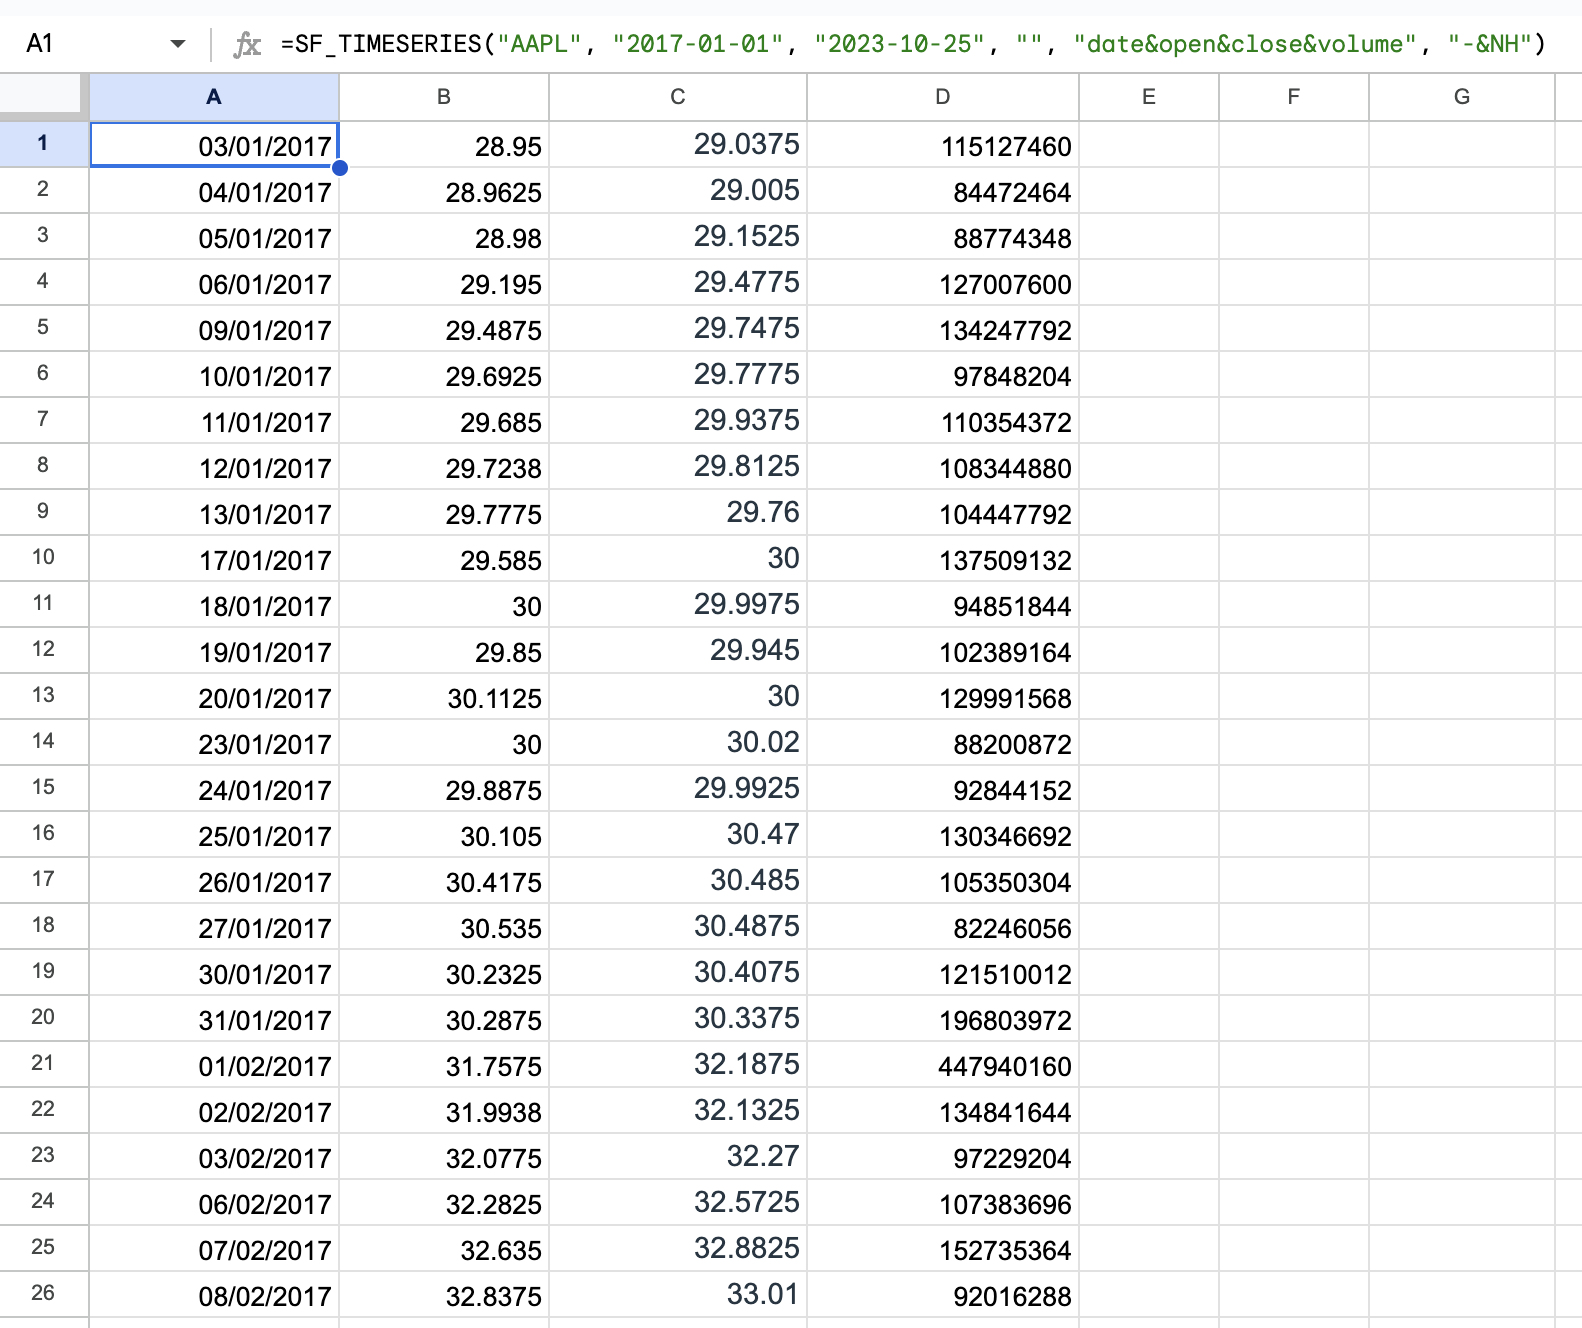Select row 14 header

[x=44, y=742]
